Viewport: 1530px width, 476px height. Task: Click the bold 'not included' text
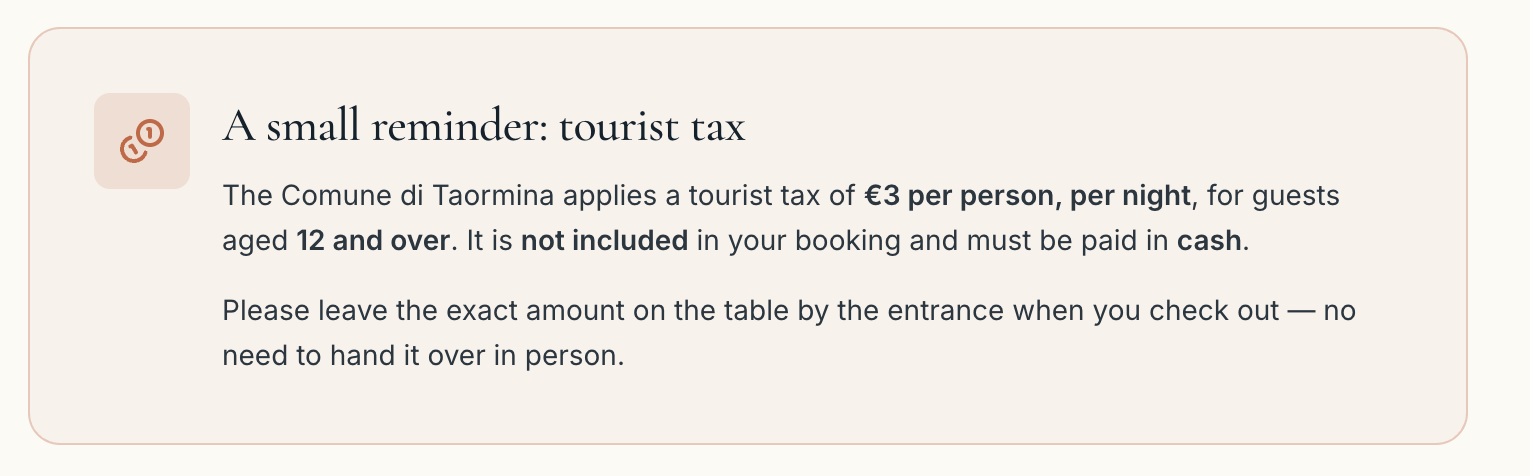pos(604,243)
